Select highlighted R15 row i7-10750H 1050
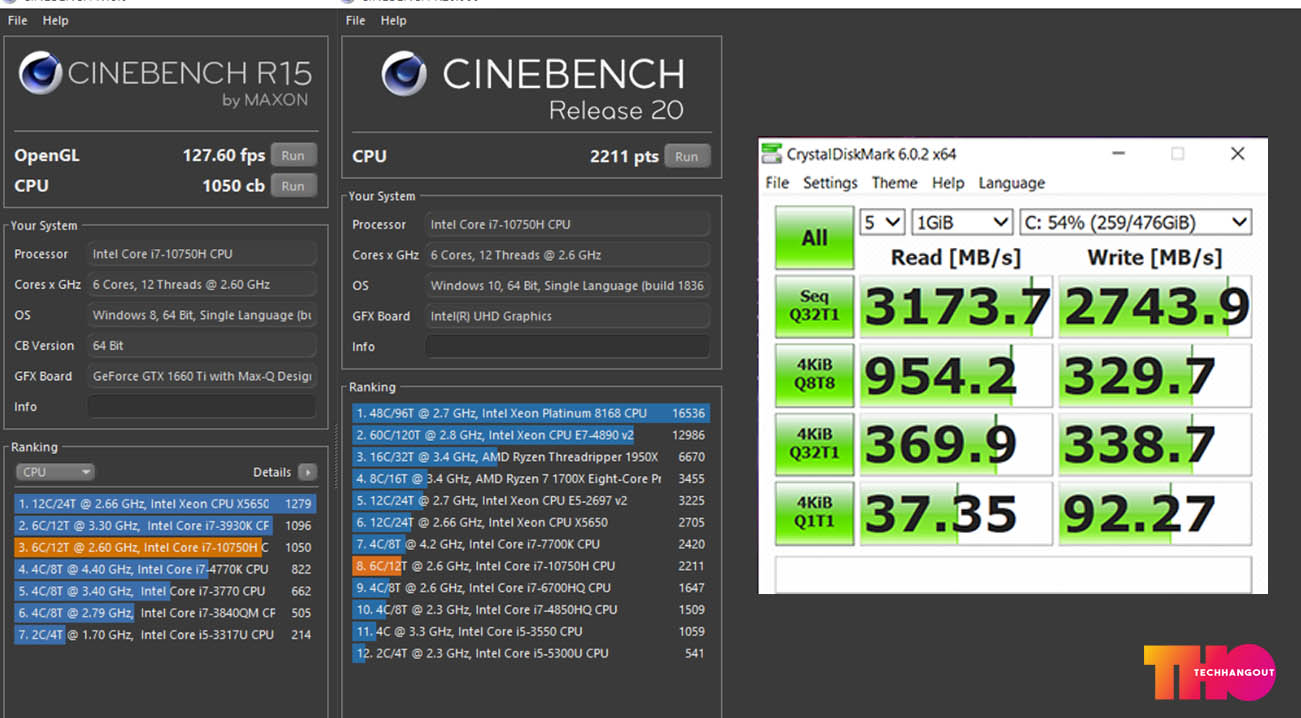 165,547
